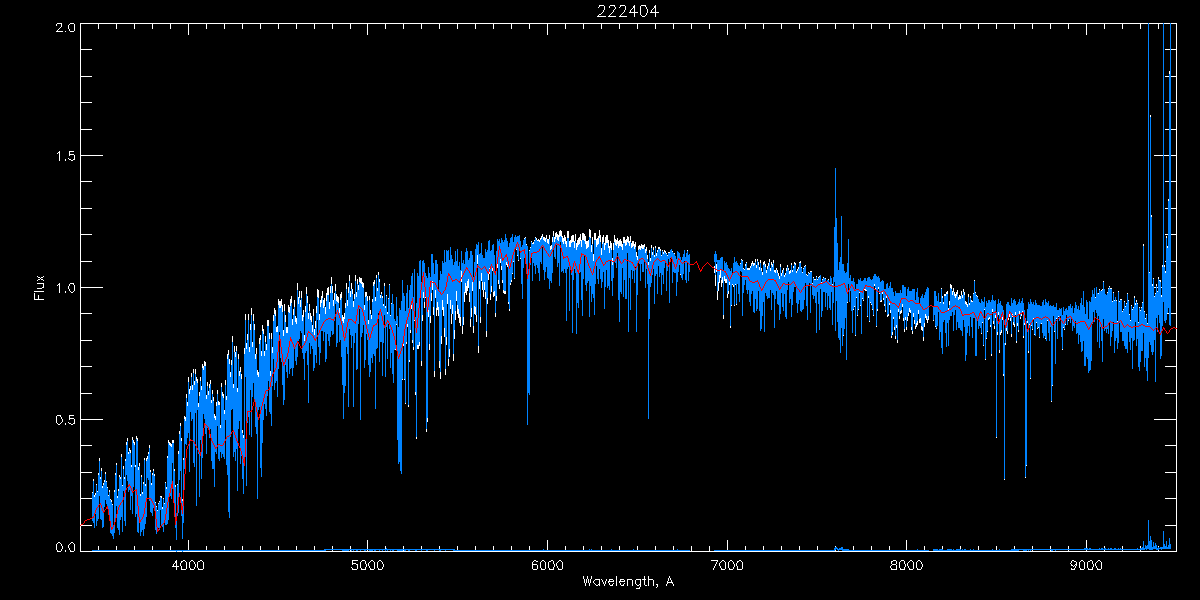Click the 4000 wavelength tick label
This screenshot has height=600, width=1200.
tap(188, 565)
